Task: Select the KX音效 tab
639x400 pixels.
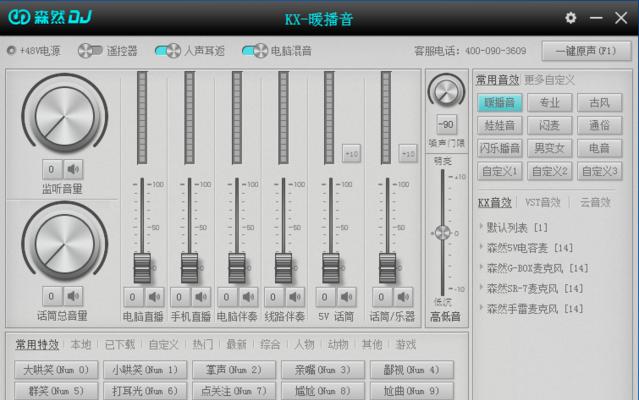Action: click(x=494, y=202)
